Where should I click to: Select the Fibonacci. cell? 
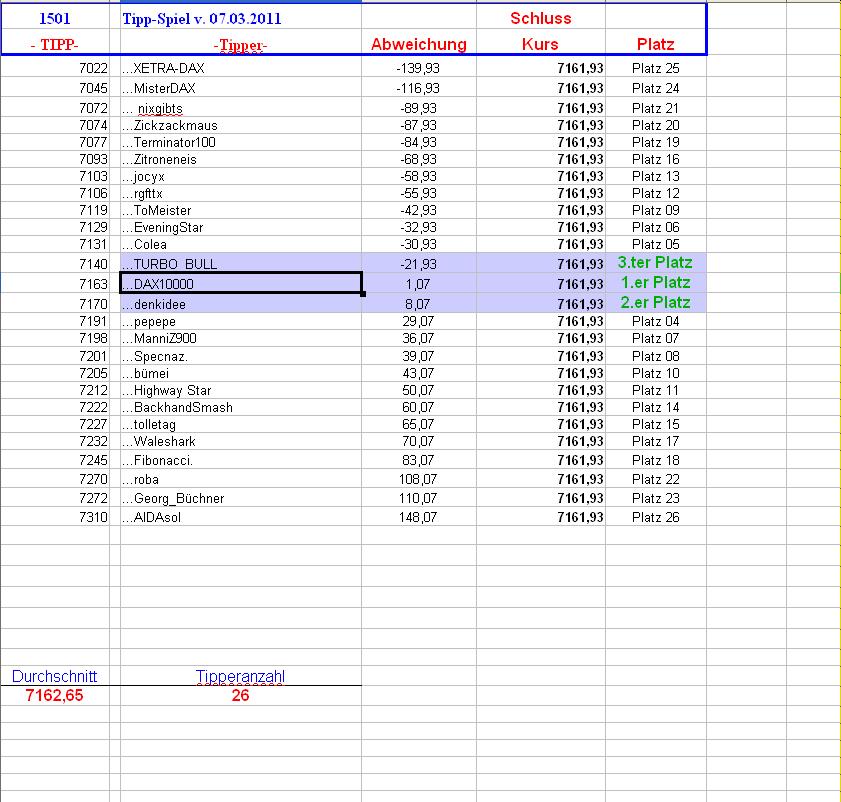(241, 460)
